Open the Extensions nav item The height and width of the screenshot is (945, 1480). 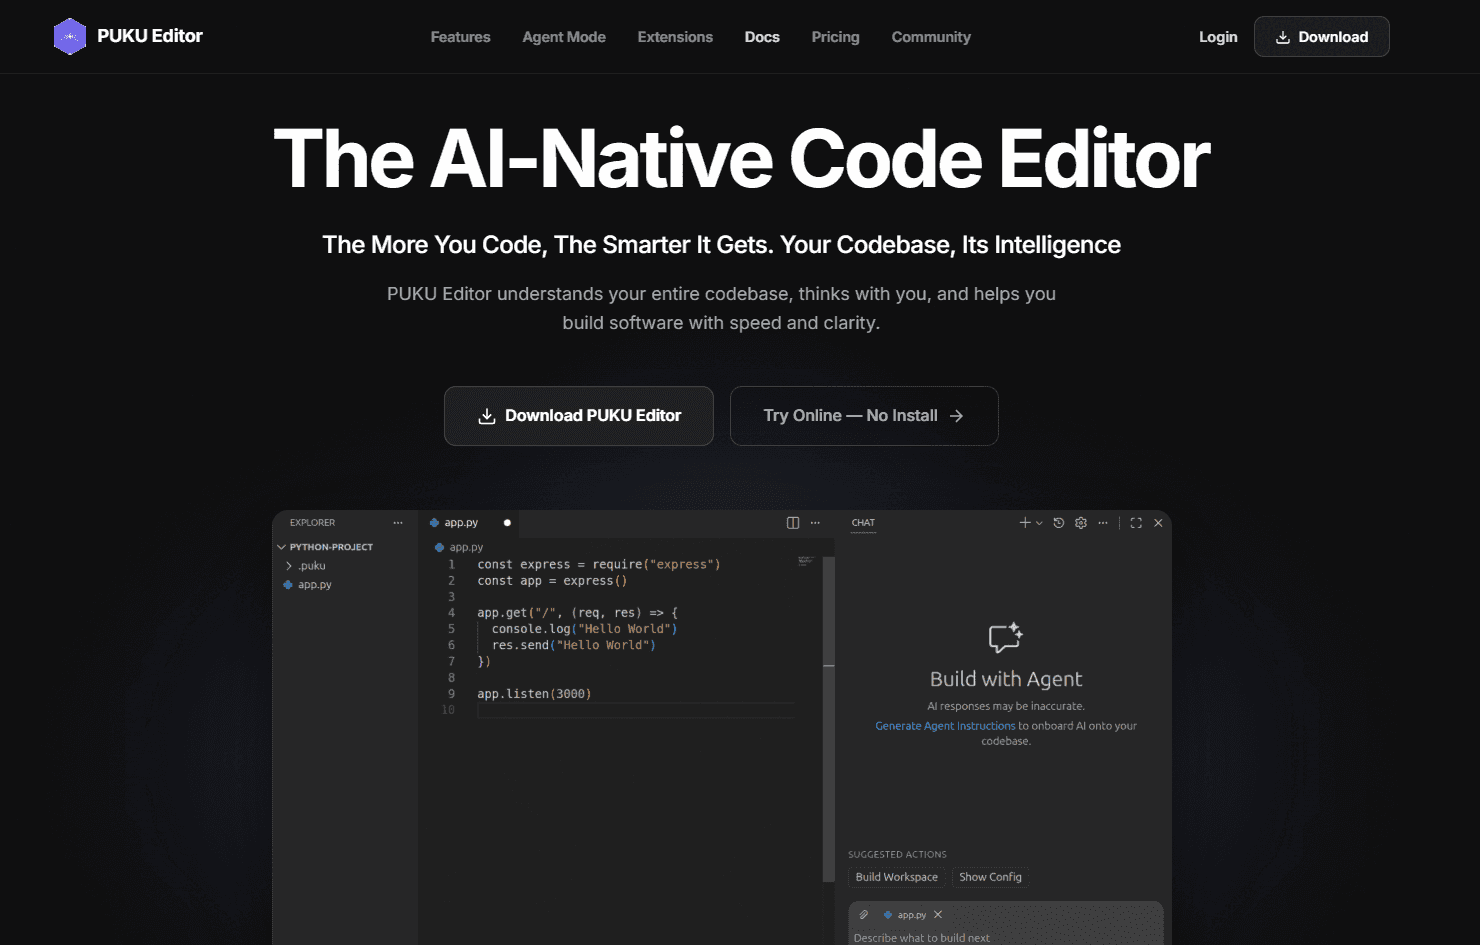point(675,37)
